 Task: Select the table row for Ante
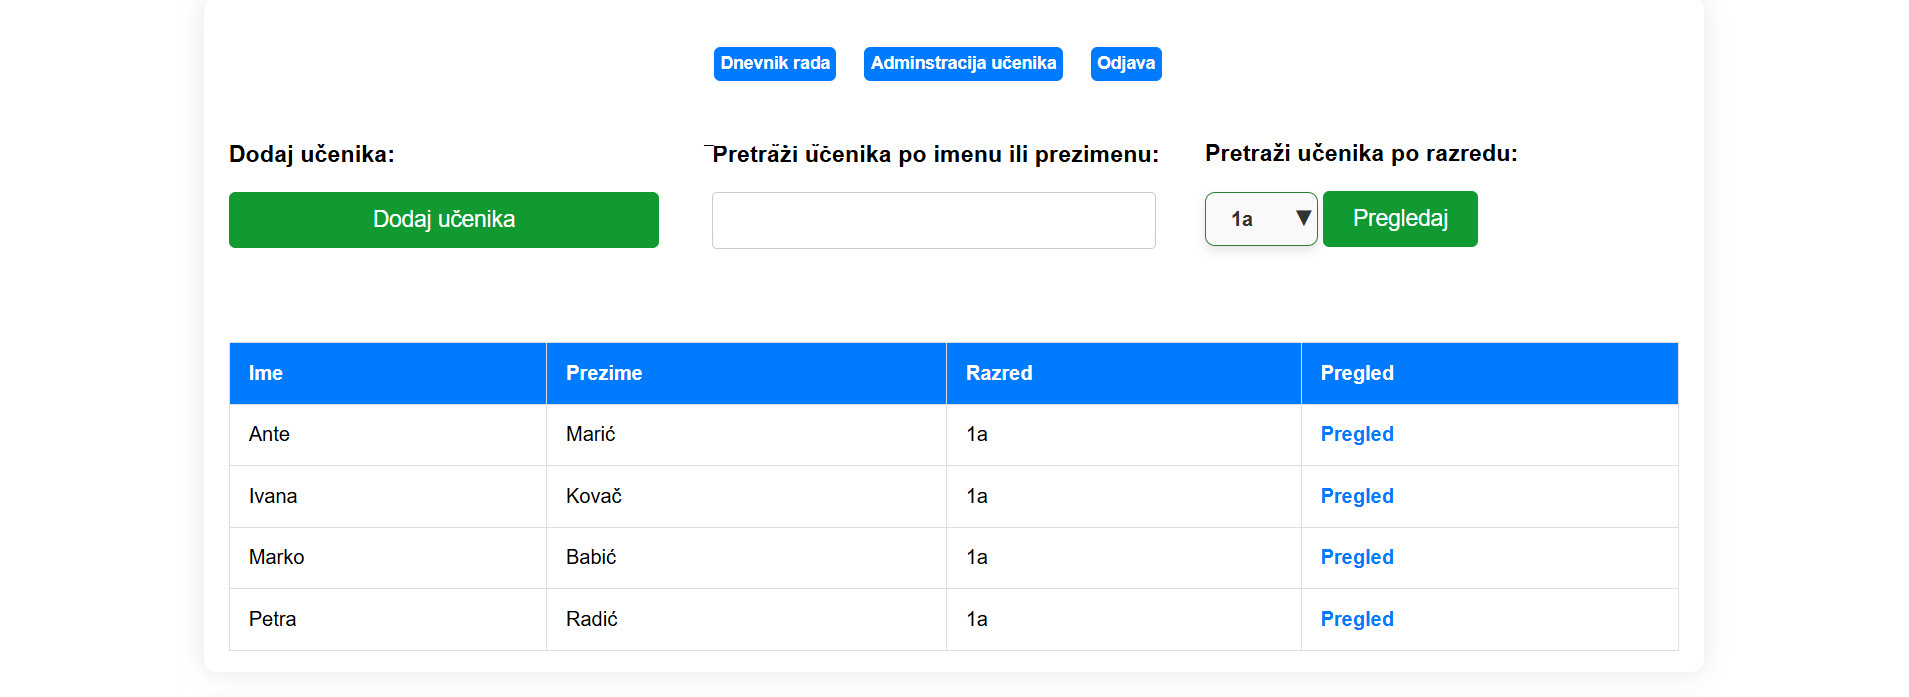(388, 434)
